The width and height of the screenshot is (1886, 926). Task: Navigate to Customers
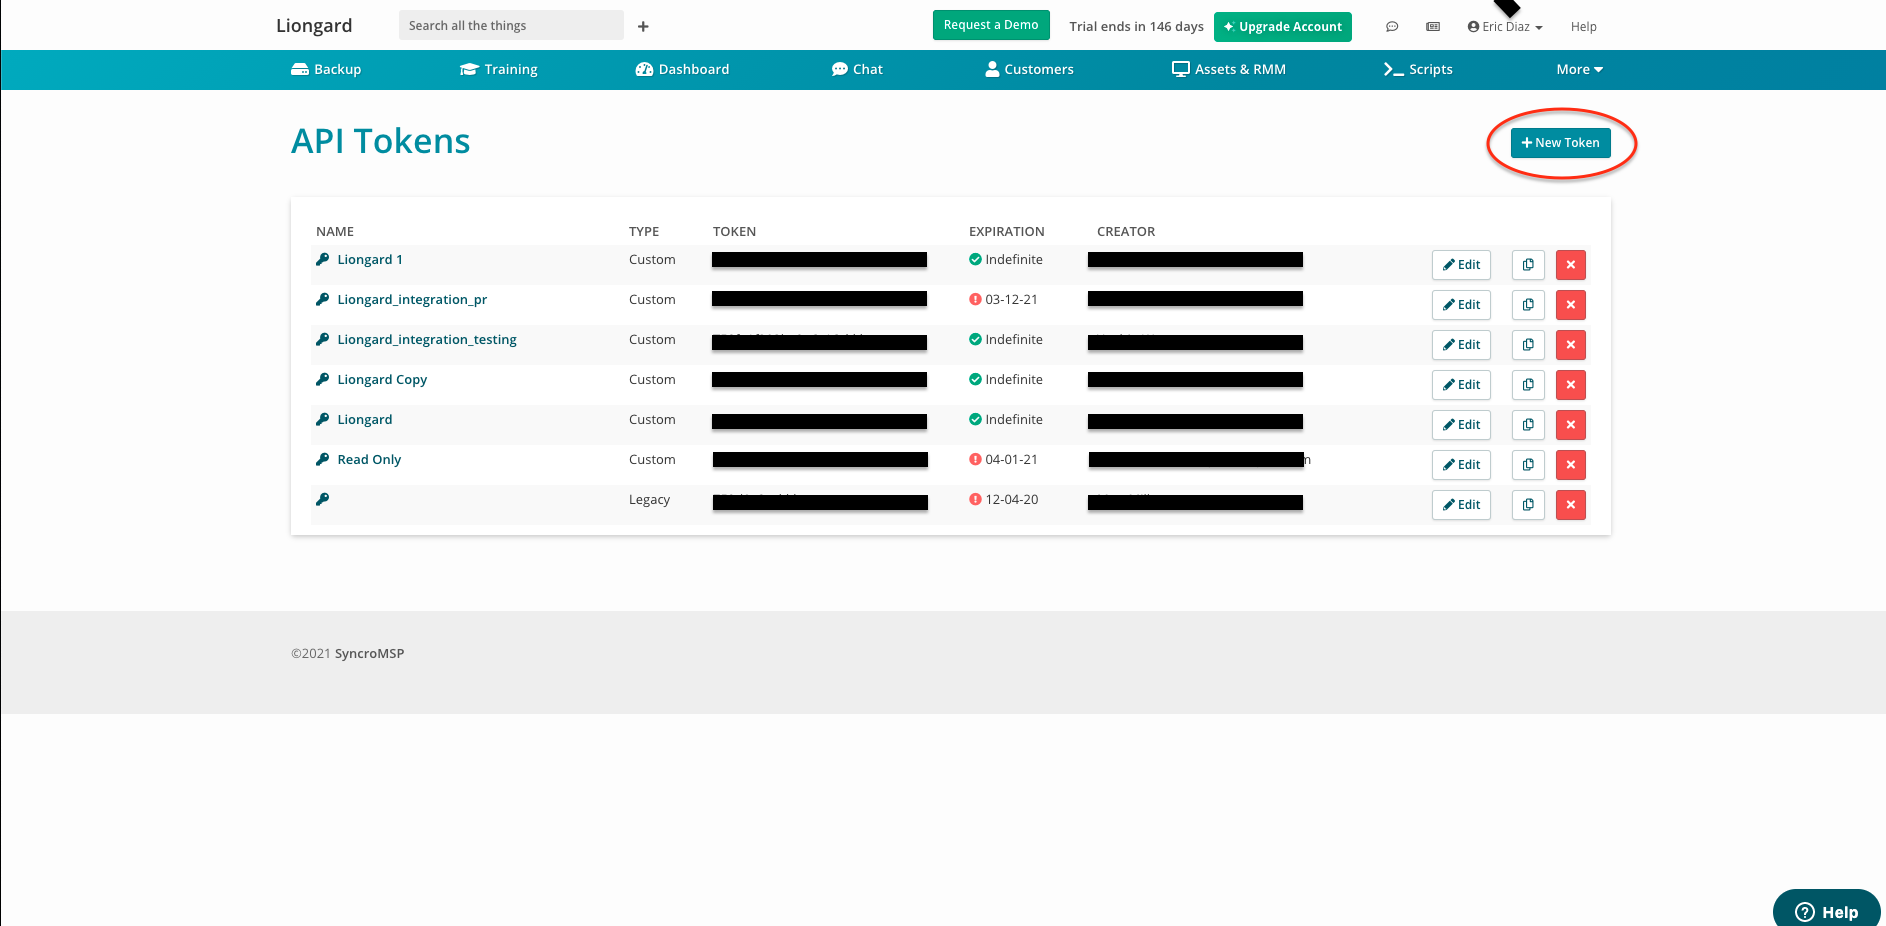click(1029, 69)
